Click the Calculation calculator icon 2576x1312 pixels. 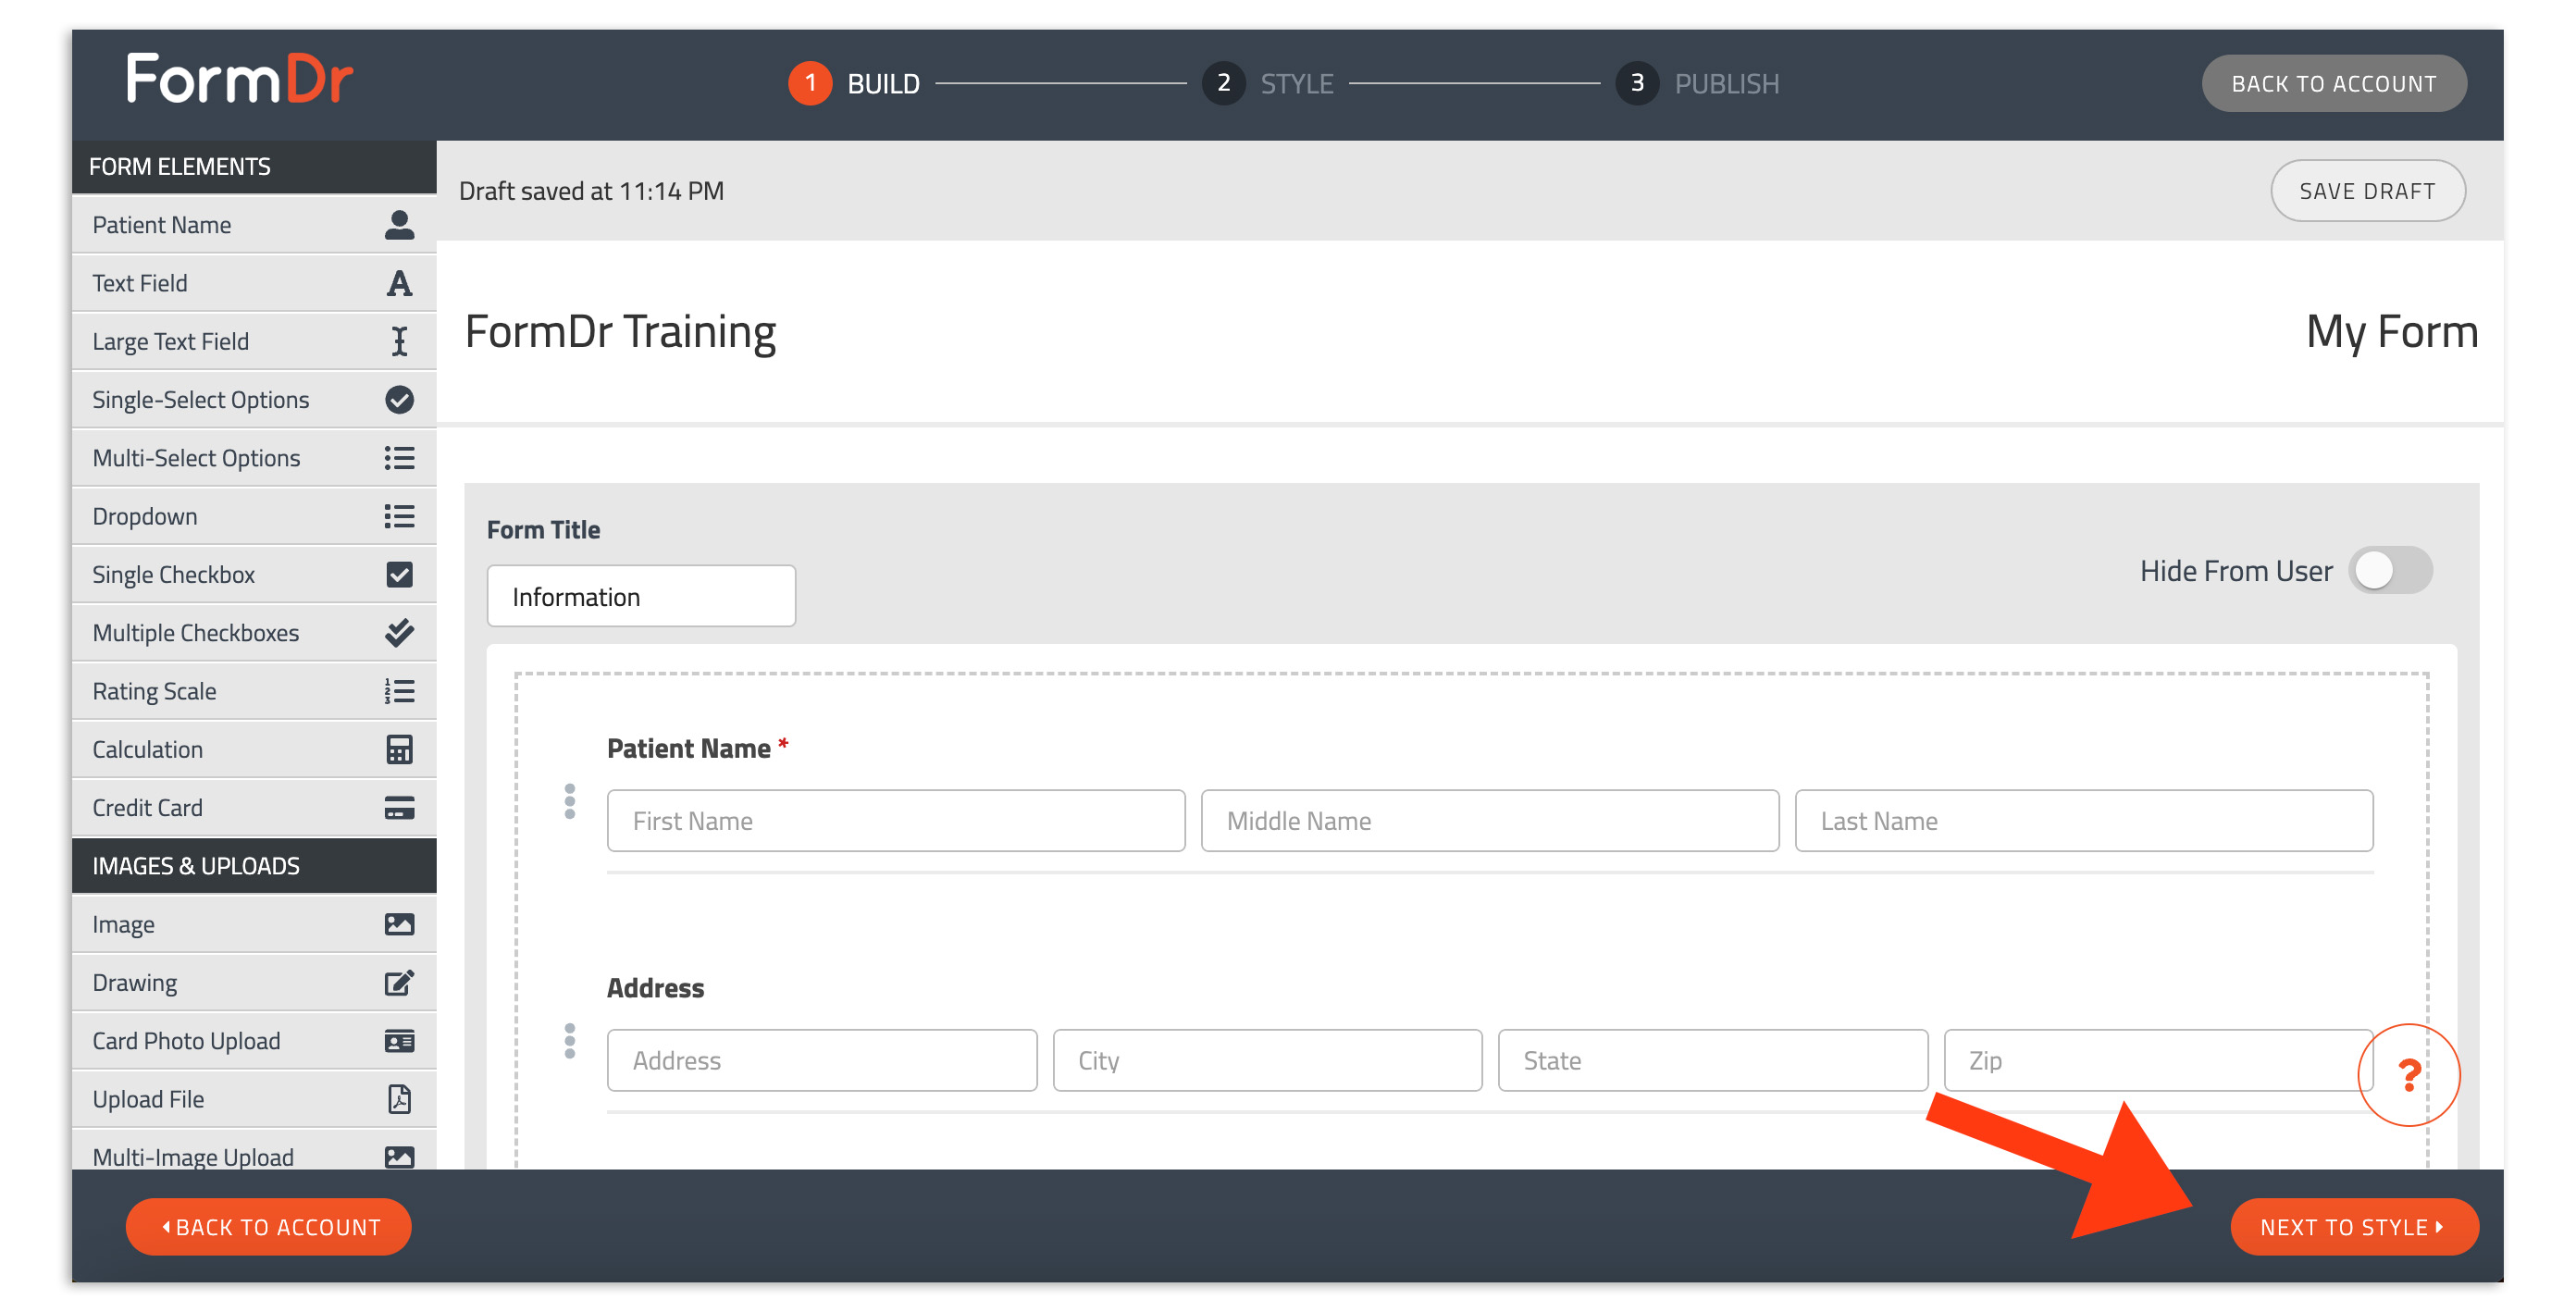[399, 749]
